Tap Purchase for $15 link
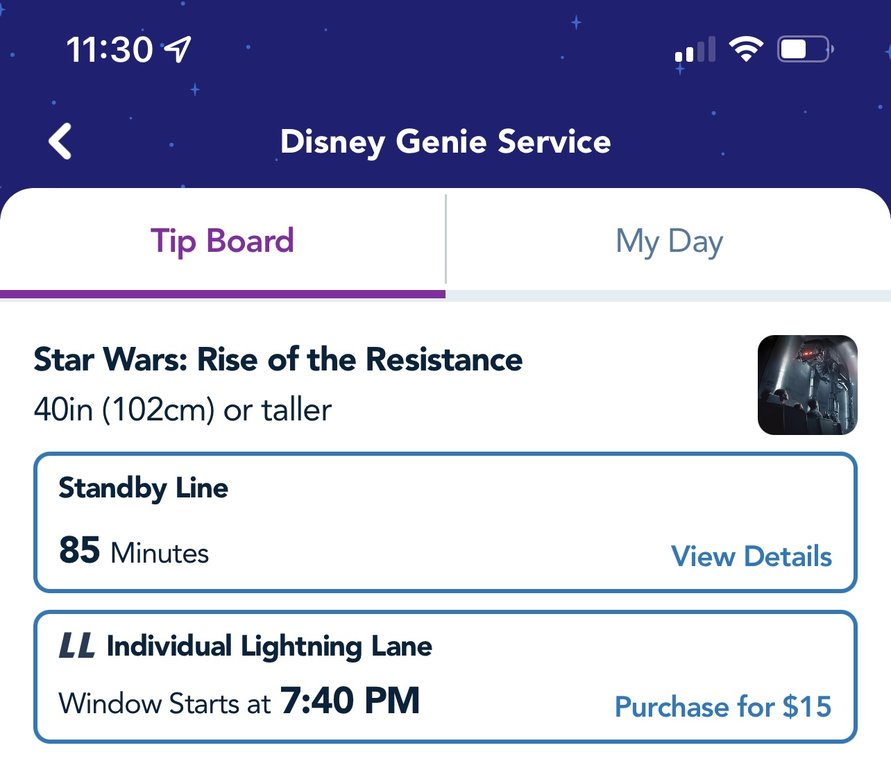Screen dimensions: 891x768 pyautogui.click(x=722, y=707)
